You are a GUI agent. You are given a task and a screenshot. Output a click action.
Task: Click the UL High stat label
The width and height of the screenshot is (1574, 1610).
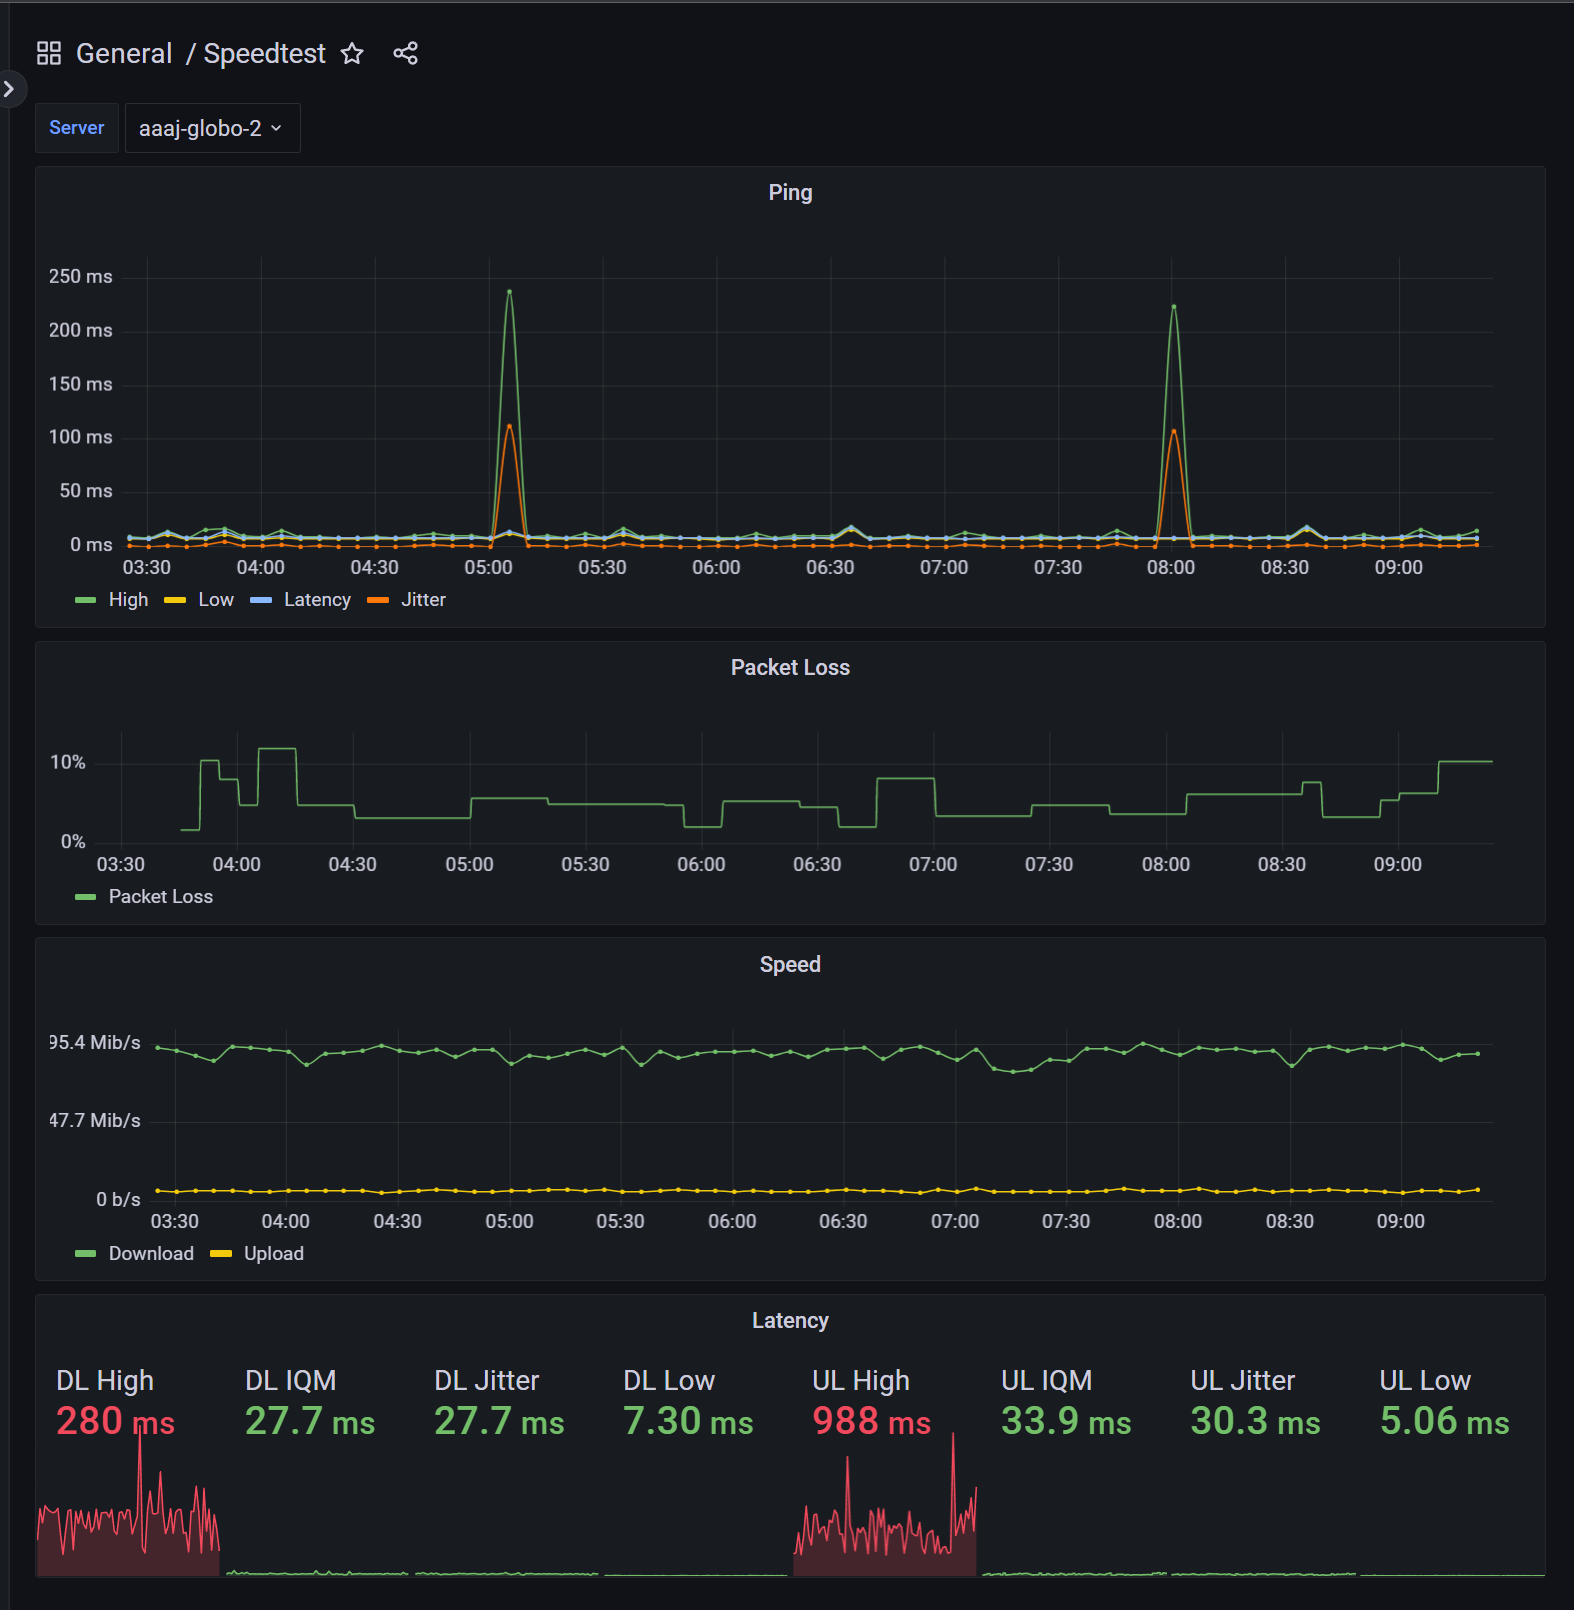point(861,1381)
